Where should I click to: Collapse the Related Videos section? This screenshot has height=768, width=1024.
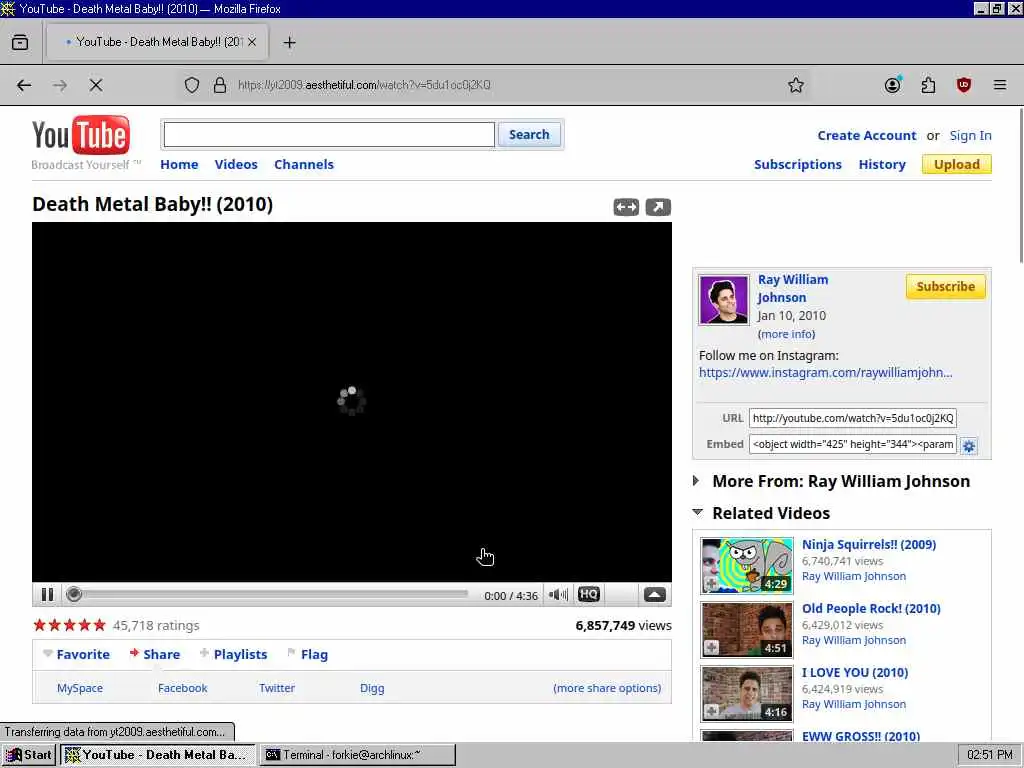click(697, 512)
